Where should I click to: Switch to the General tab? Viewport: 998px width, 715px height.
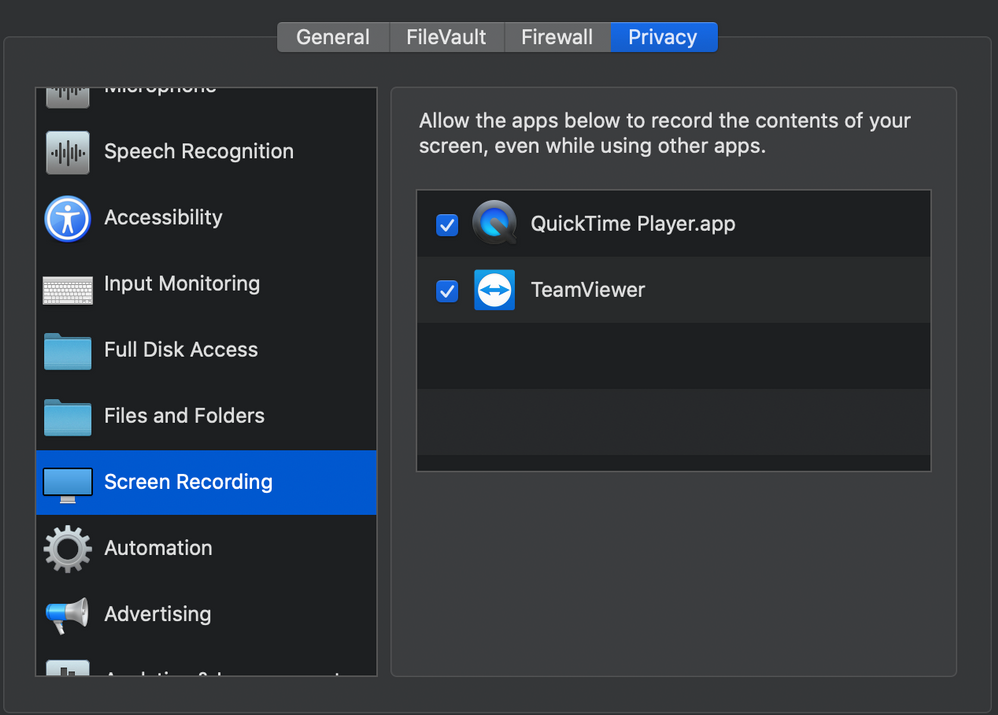(333, 37)
